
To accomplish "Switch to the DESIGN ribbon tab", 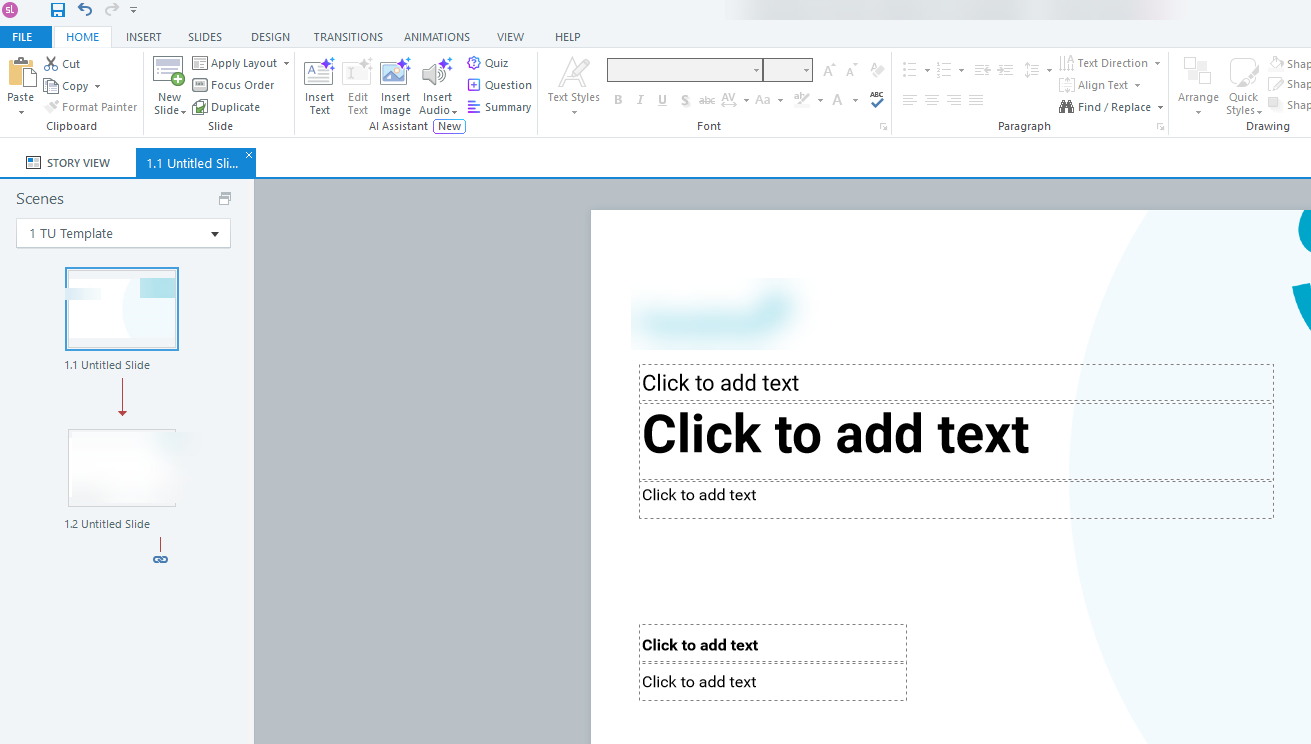I will 270,37.
